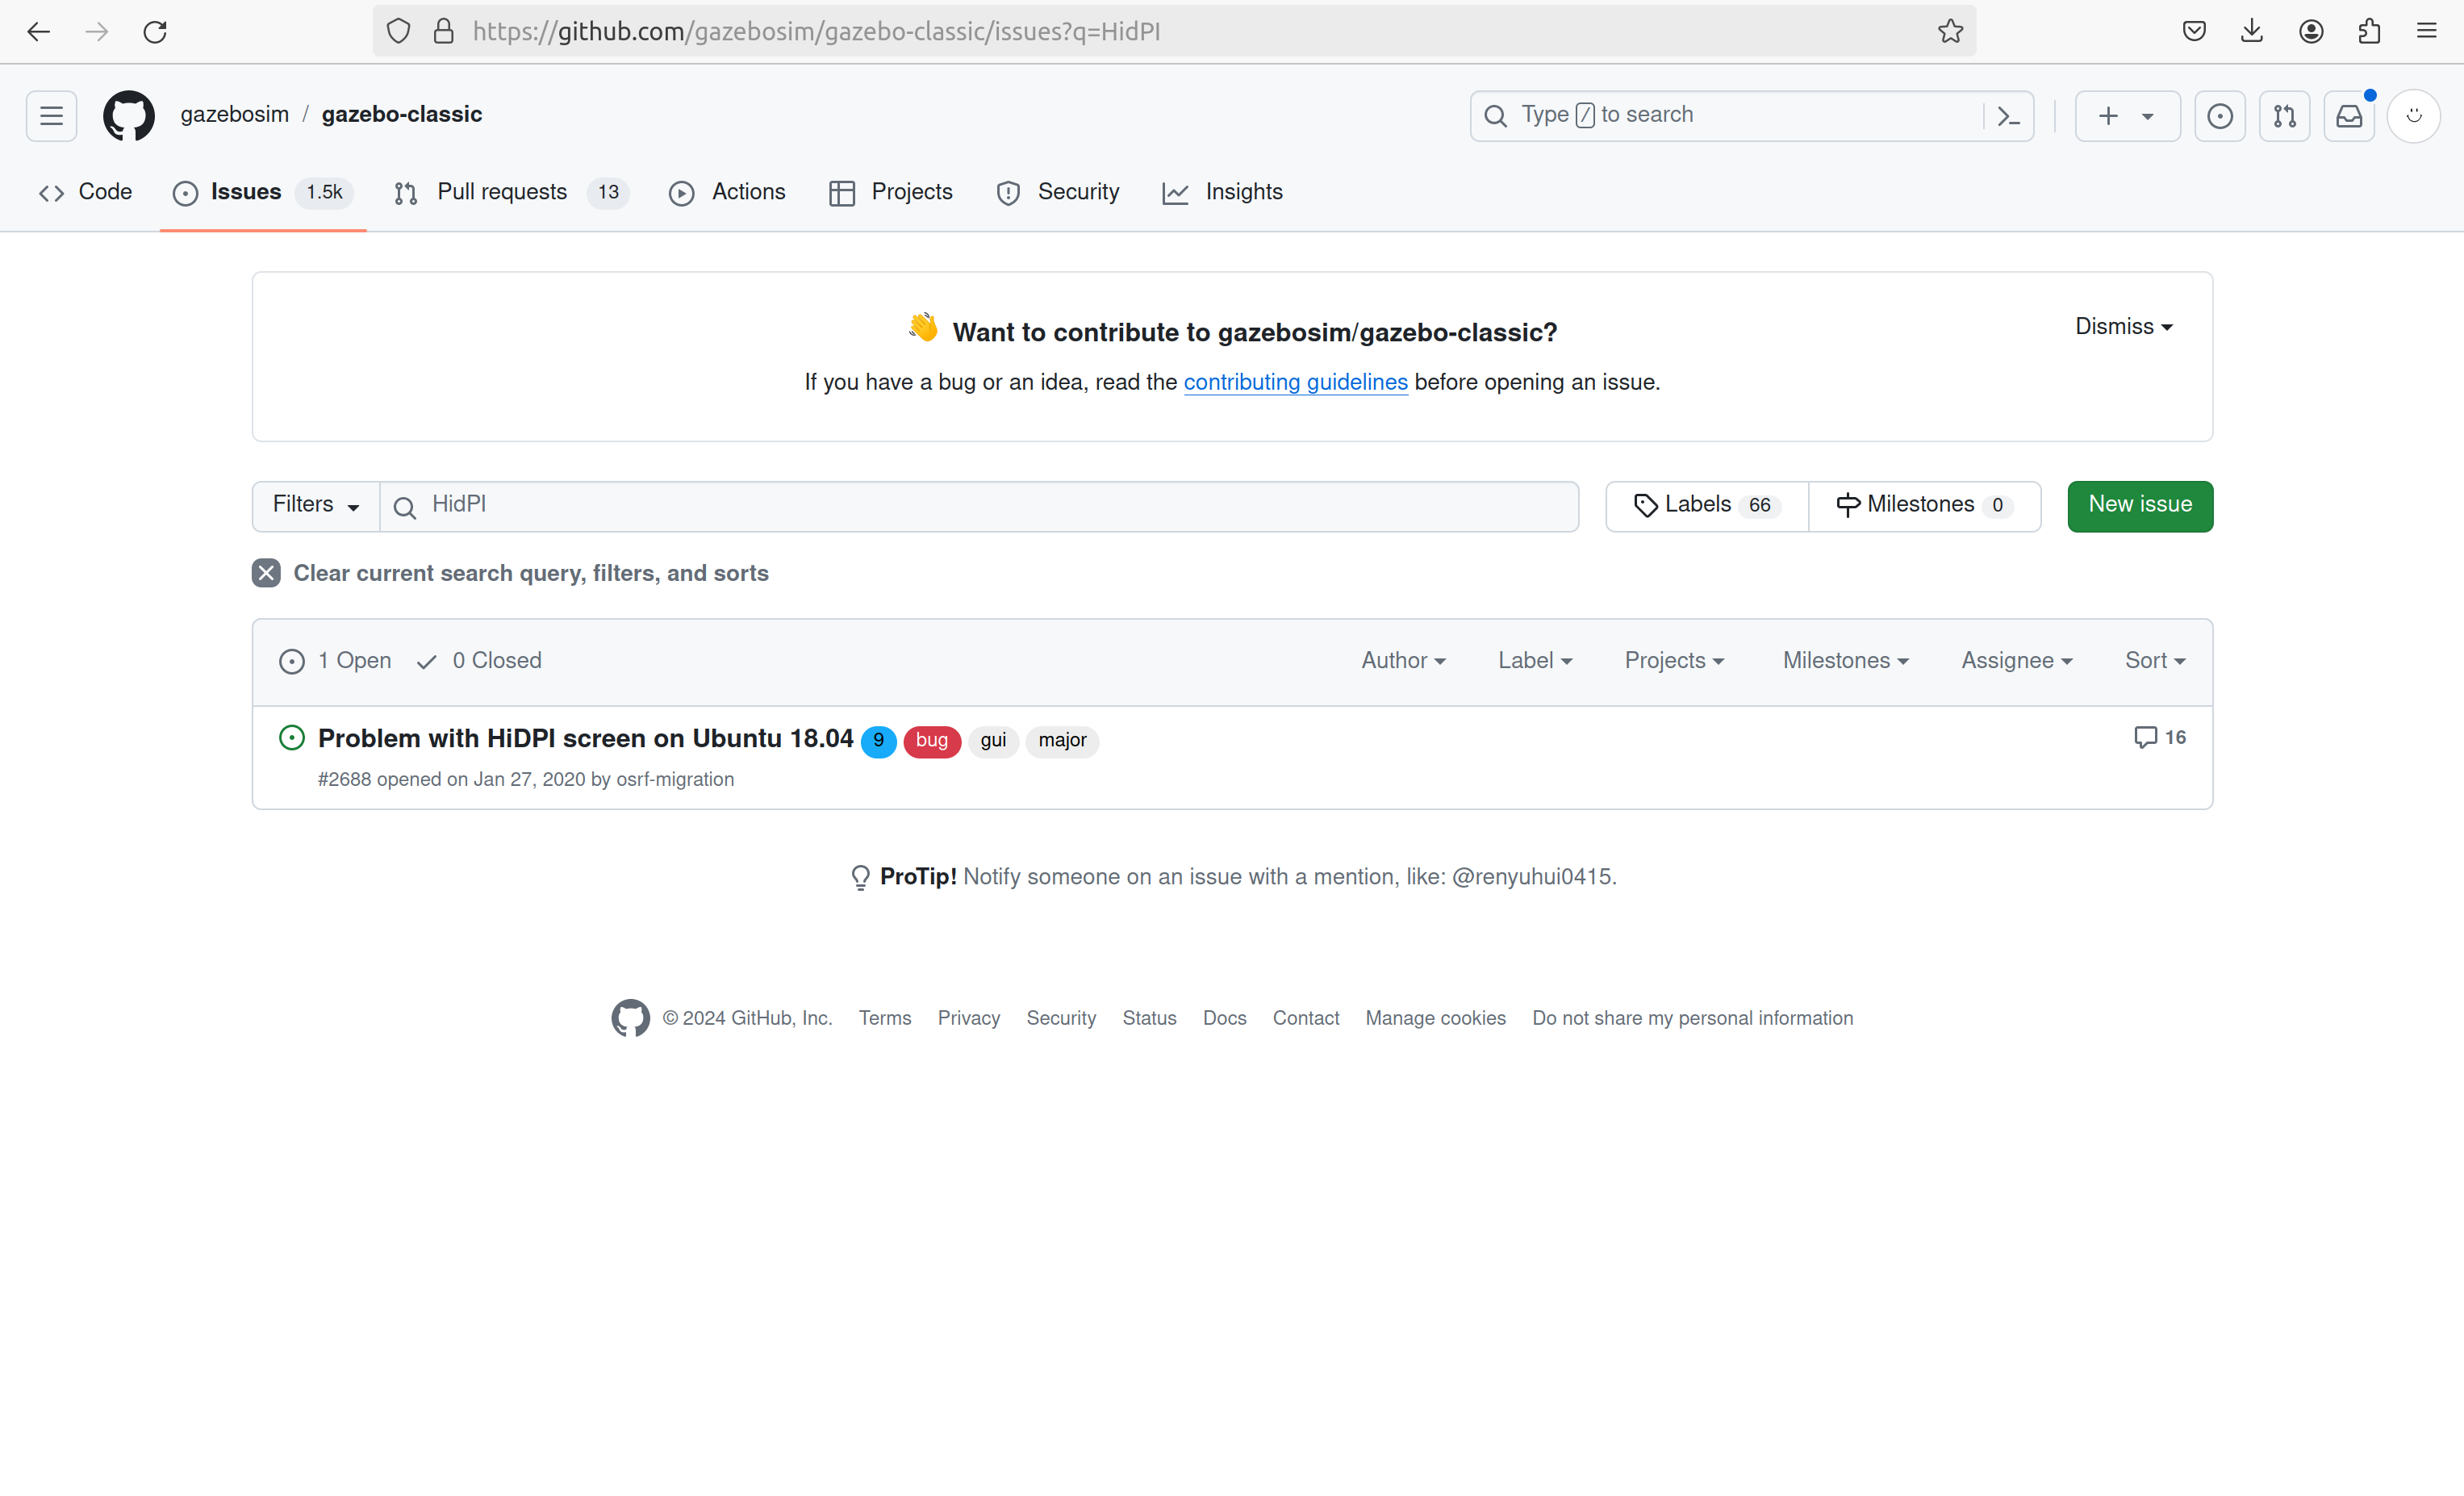This screenshot has height=1496, width=2464.
Task: Open the Sort dropdown
Action: click(x=2154, y=660)
